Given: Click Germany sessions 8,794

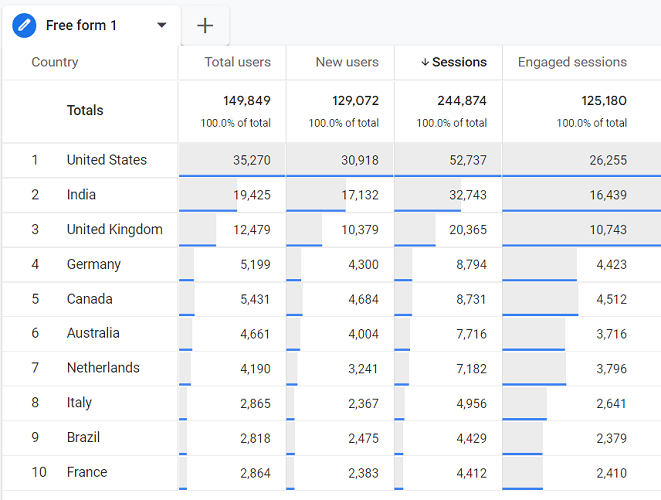Looking at the screenshot, I should (471, 264).
